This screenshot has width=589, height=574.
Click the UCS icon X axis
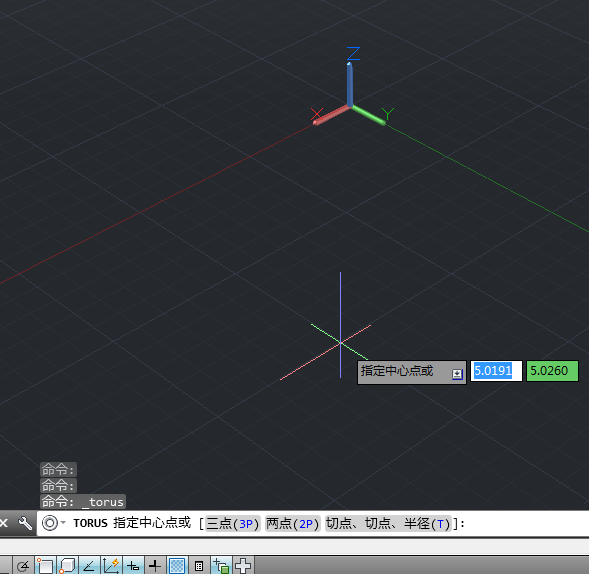coord(331,115)
